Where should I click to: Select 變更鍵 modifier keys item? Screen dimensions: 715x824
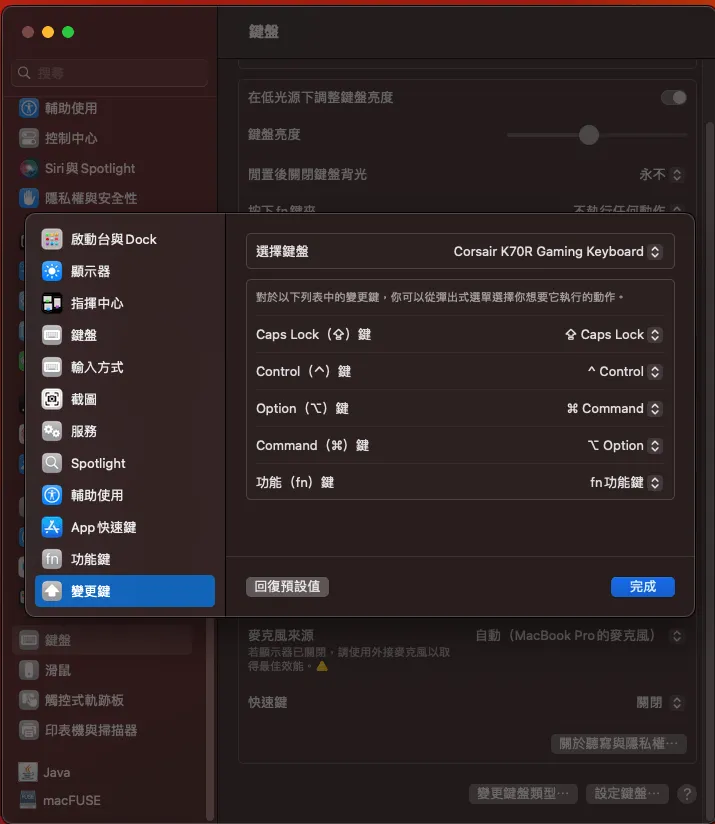click(125, 591)
